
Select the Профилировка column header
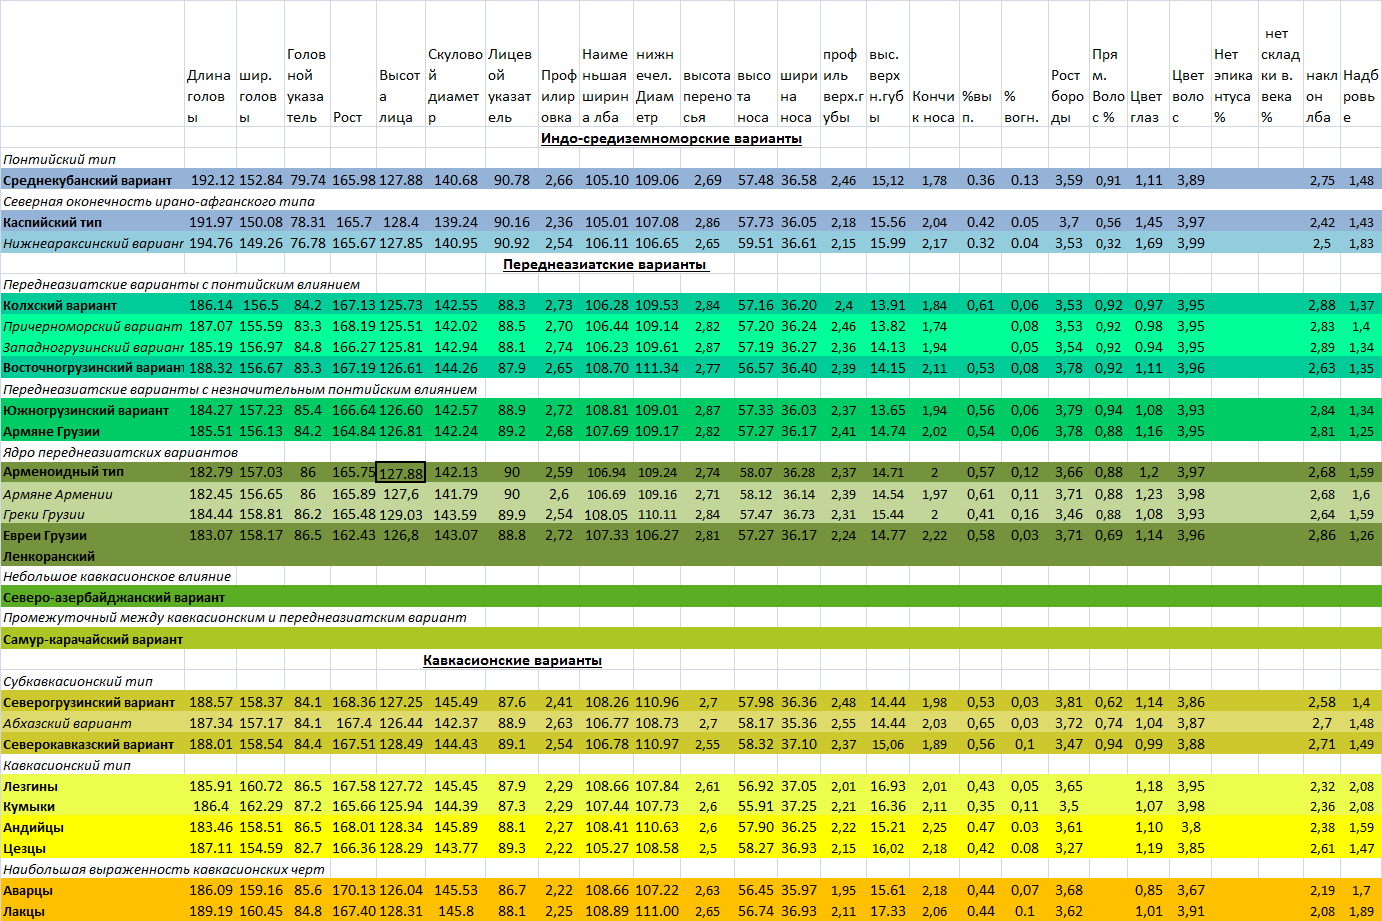(558, 96)
